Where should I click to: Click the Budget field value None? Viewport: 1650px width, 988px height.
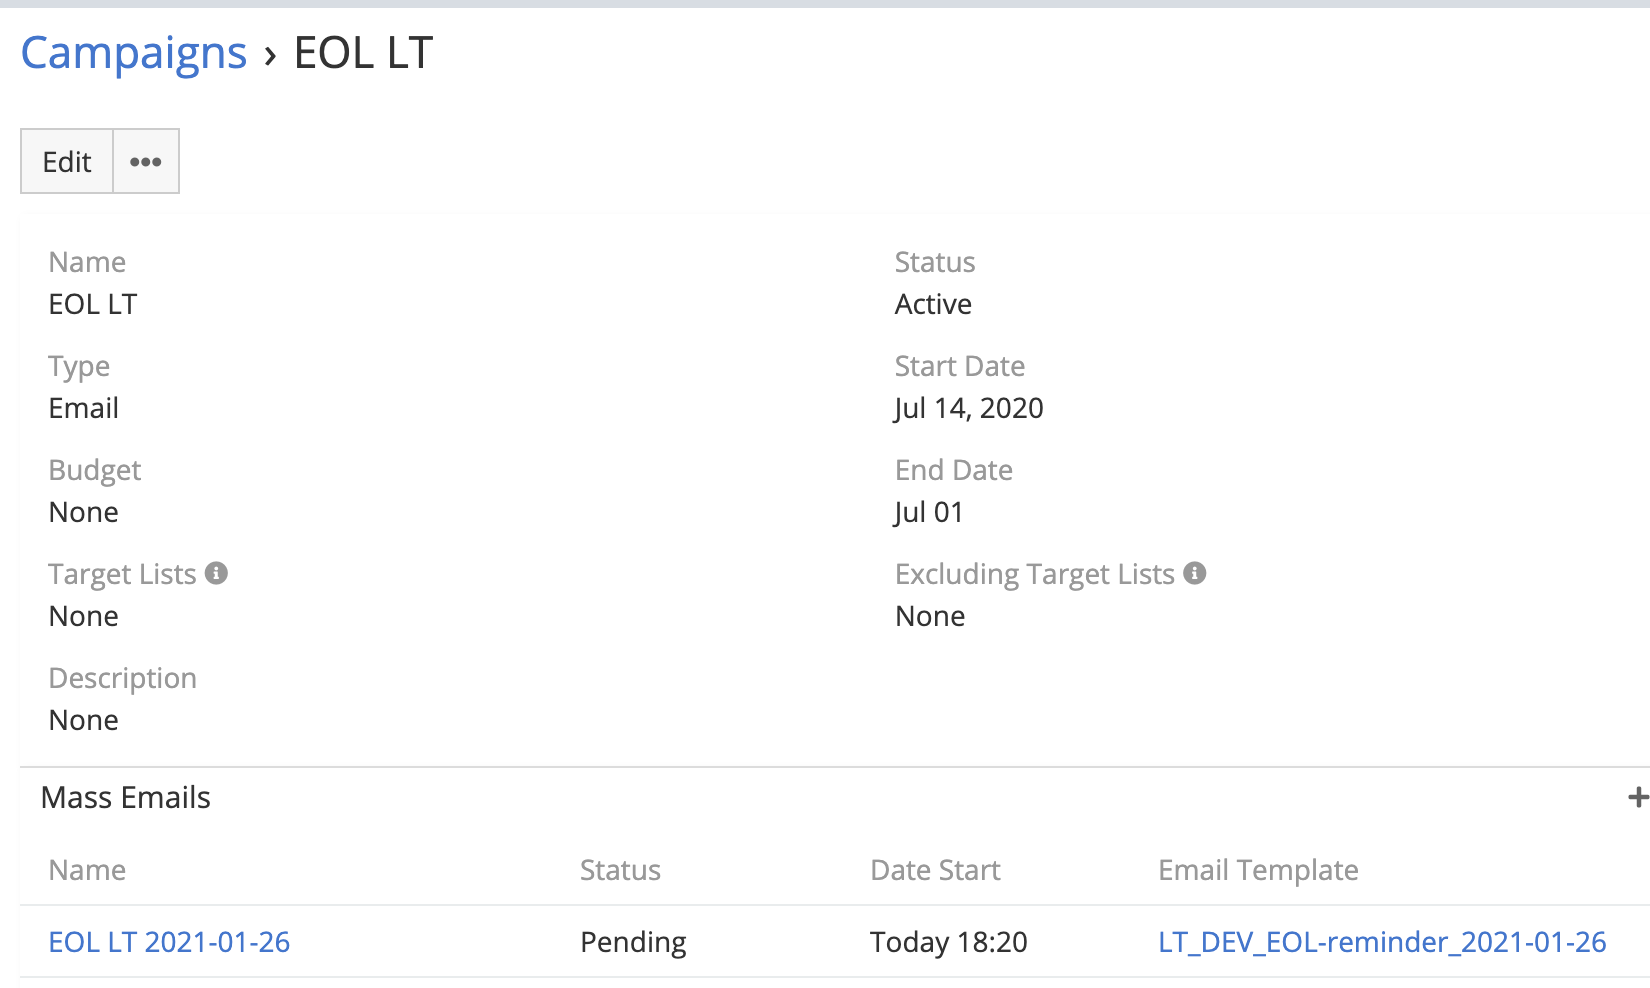coord(84,512)
